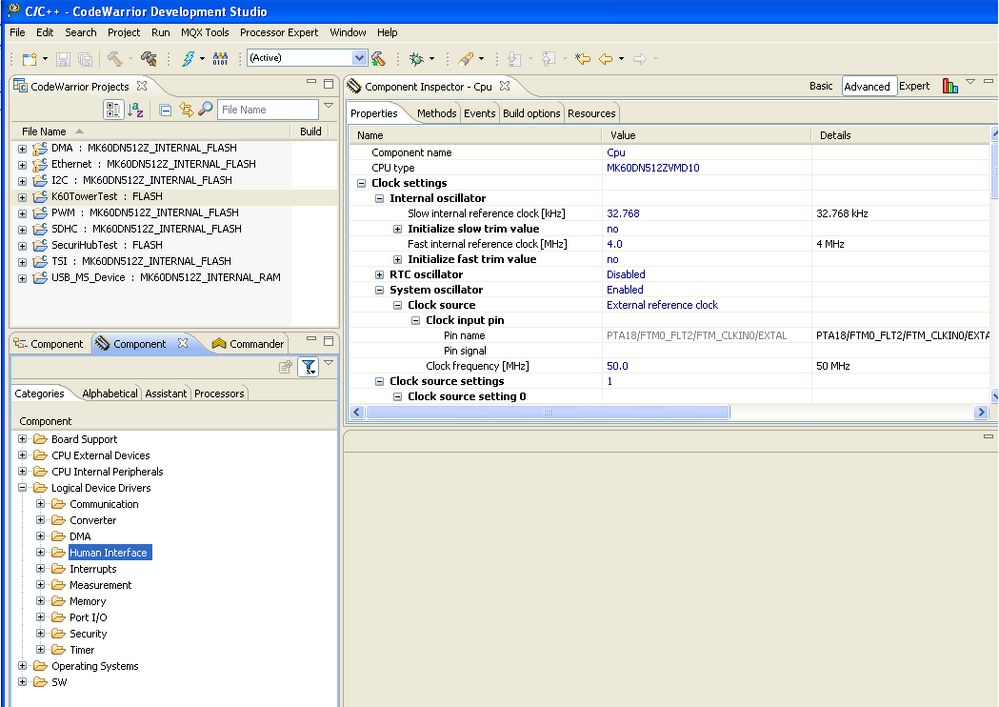This screenshot has height=707, width=999.
Task: Click the Last Edit Location arrow icon
Action: coord(582,59)
